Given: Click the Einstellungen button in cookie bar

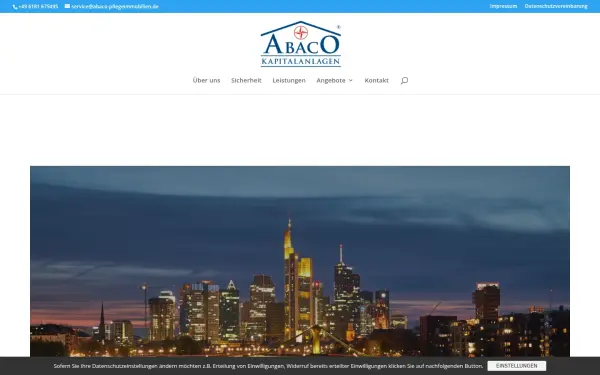Looking at the screenshot, I should 517,366.
